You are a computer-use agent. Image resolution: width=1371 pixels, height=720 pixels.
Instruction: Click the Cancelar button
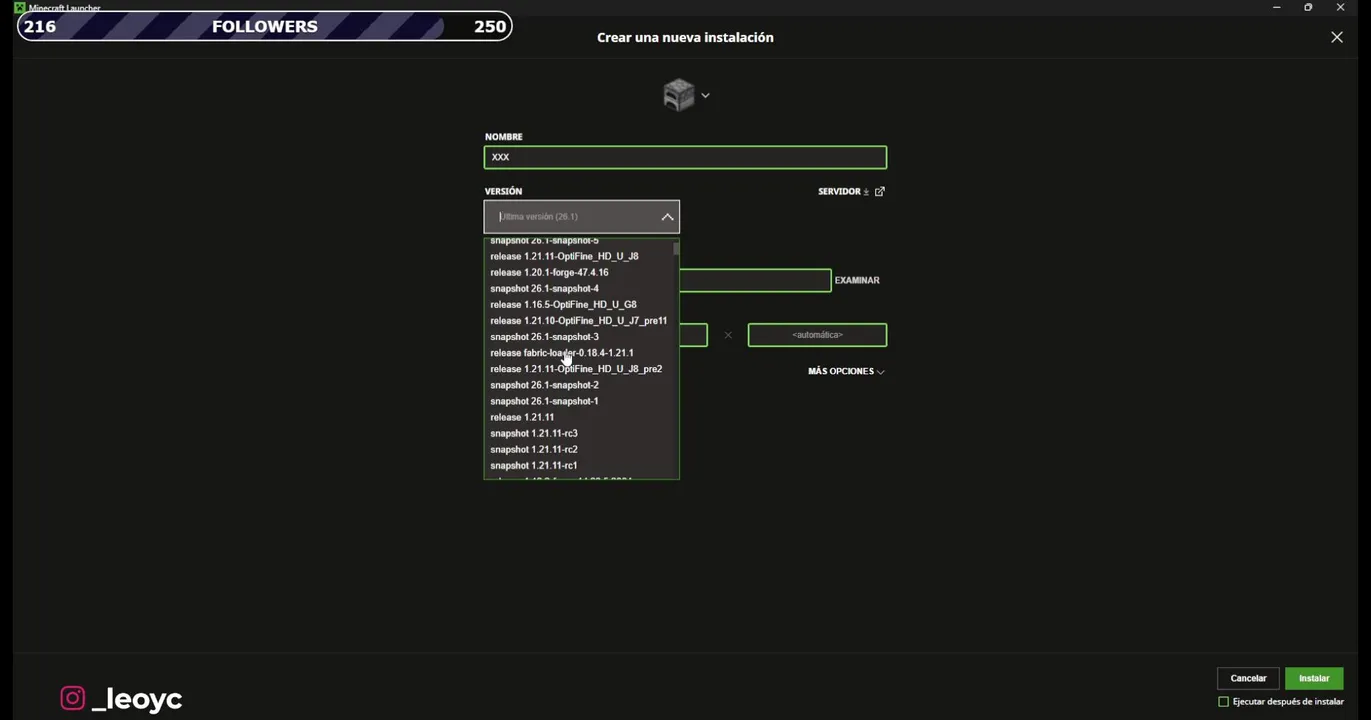point(1248,678)
